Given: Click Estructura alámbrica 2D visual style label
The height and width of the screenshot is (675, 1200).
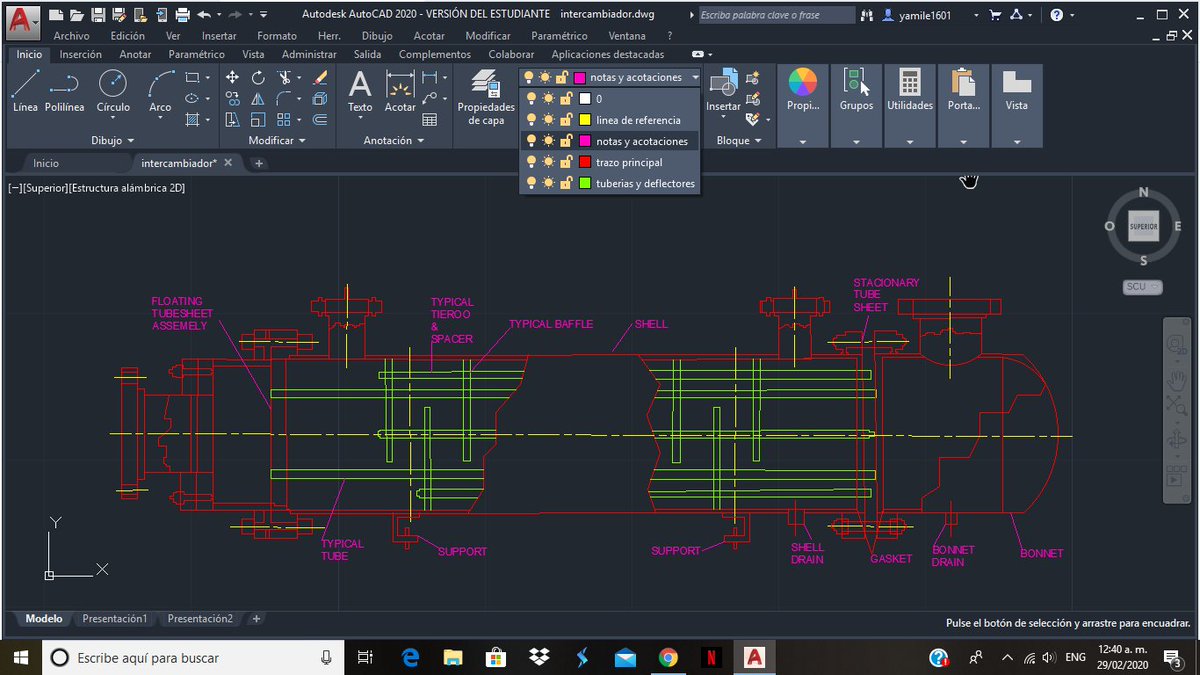Looking at the screenshot, I should 127,188.
